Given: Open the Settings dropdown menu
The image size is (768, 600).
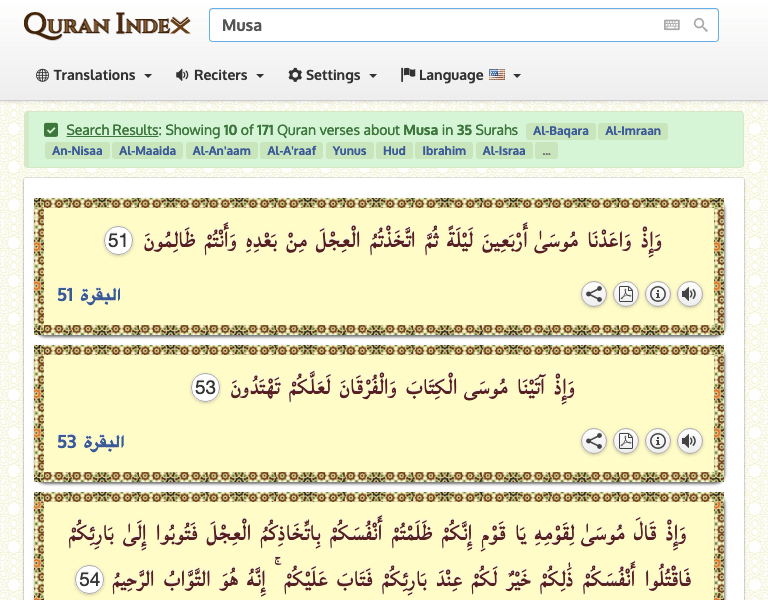Looking at the screenshot, I should pos(333,75).
